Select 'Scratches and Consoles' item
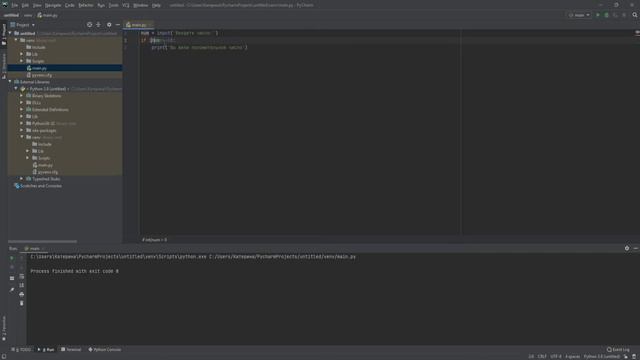Image resolution: width=640 pixels, height=360 pixels. [x=38, y=186]
